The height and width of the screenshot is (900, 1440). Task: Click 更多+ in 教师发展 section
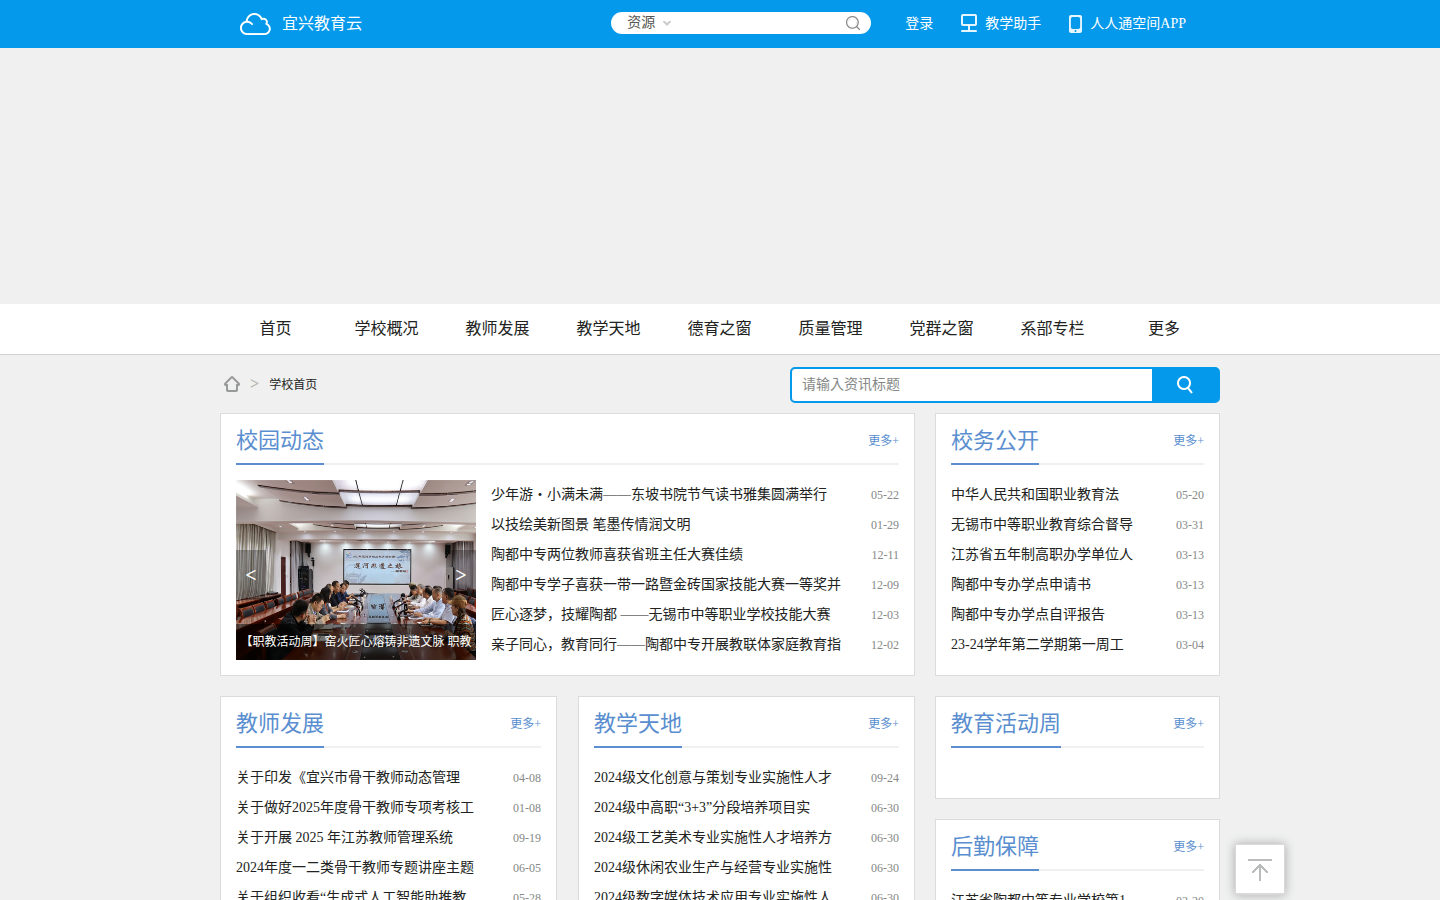pos(525,723)
